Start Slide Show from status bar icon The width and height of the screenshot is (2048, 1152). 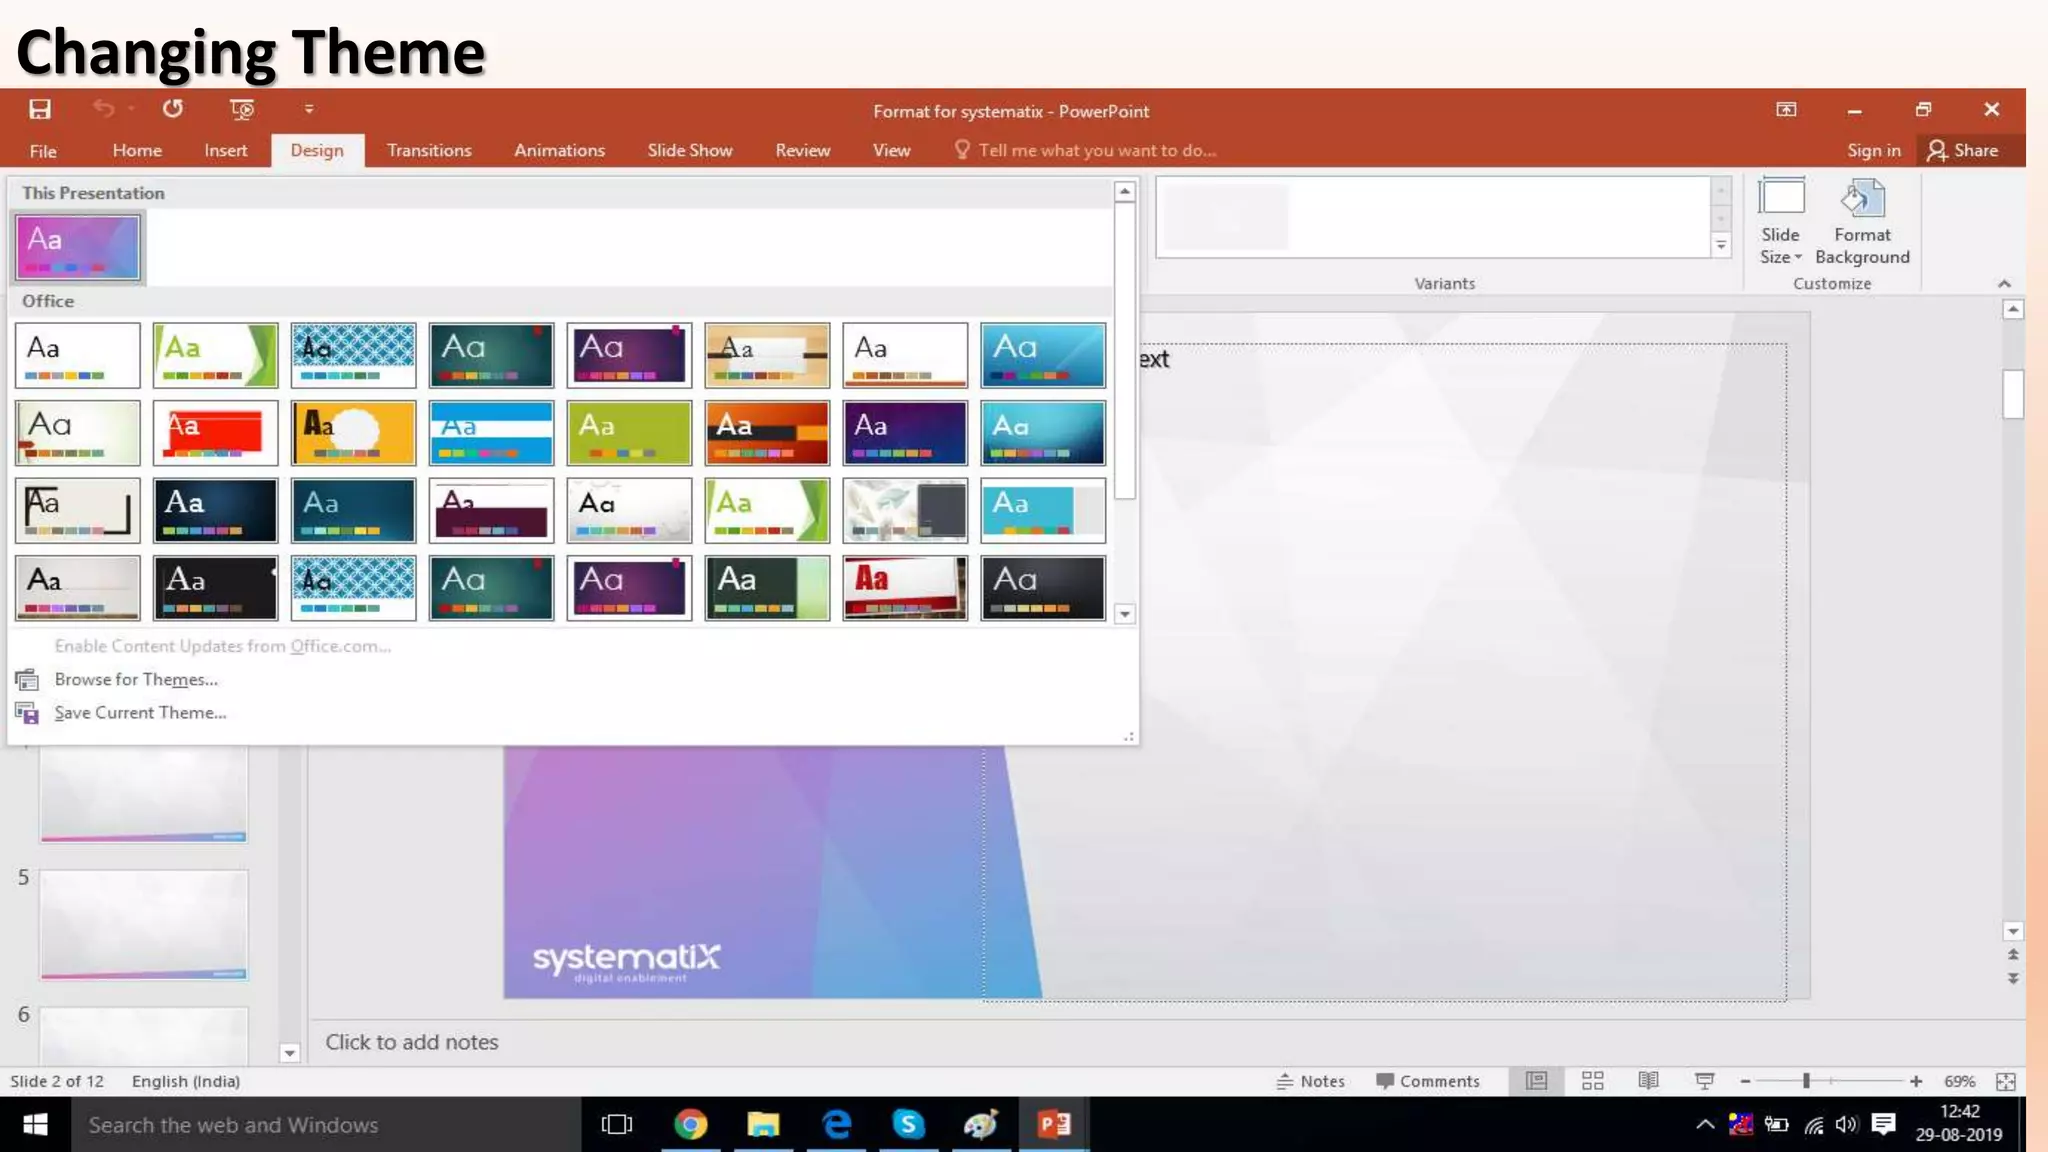(1705, 1081)
